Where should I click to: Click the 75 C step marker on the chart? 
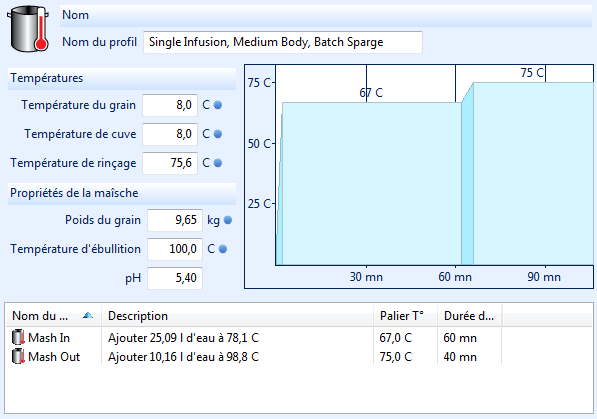click(532, 72)
